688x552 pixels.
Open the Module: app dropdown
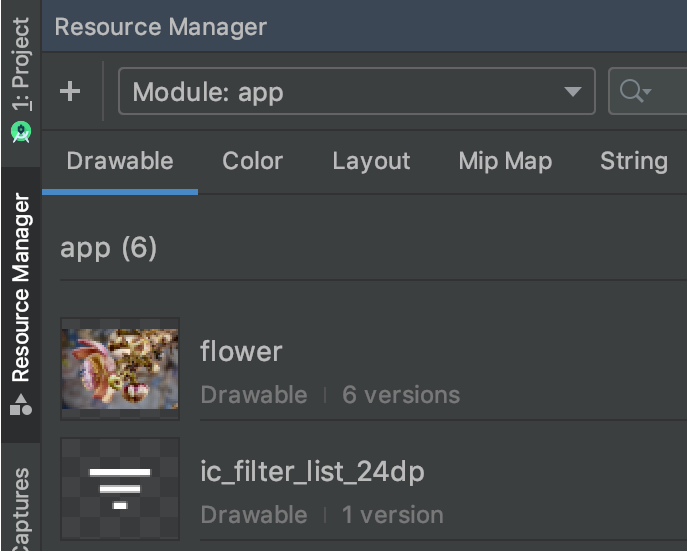(356, 92)
